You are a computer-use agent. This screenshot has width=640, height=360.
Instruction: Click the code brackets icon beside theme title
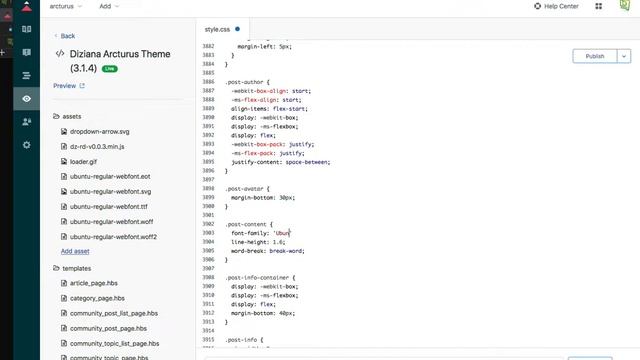pos(60,53)
